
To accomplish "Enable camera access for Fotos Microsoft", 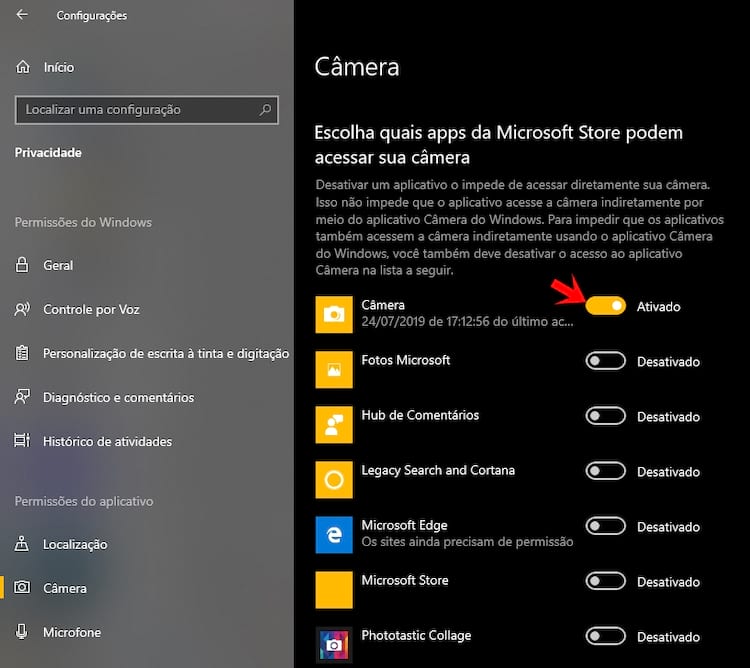I will (x=605, y=361).
